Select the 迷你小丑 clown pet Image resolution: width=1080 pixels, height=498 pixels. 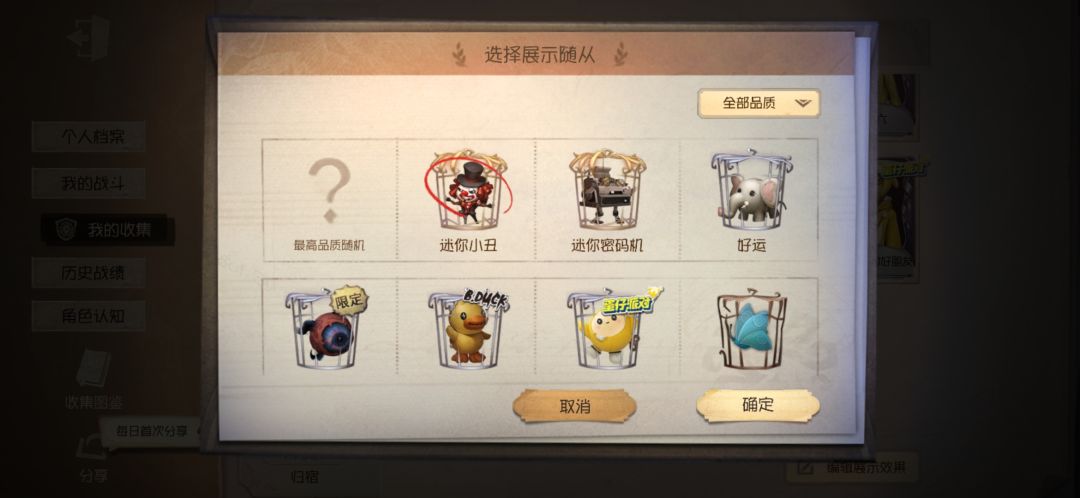[468, 200]
